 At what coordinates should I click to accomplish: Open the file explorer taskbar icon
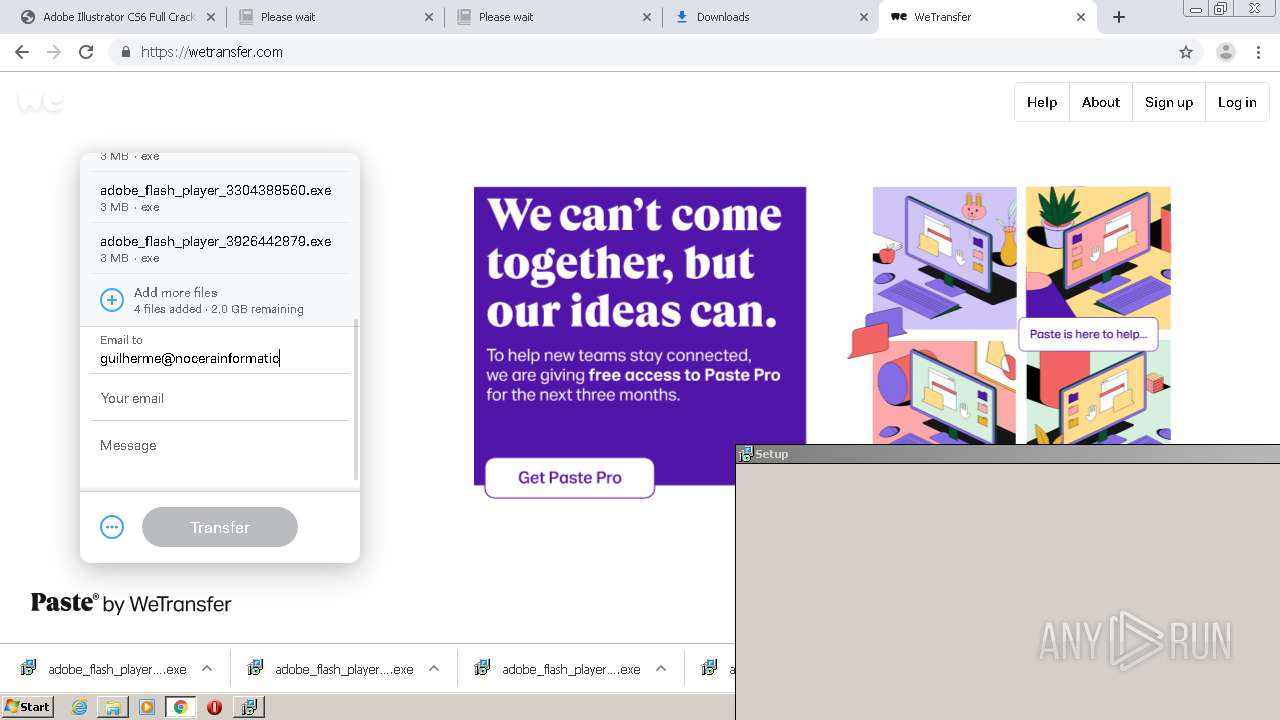pos(113,707)
